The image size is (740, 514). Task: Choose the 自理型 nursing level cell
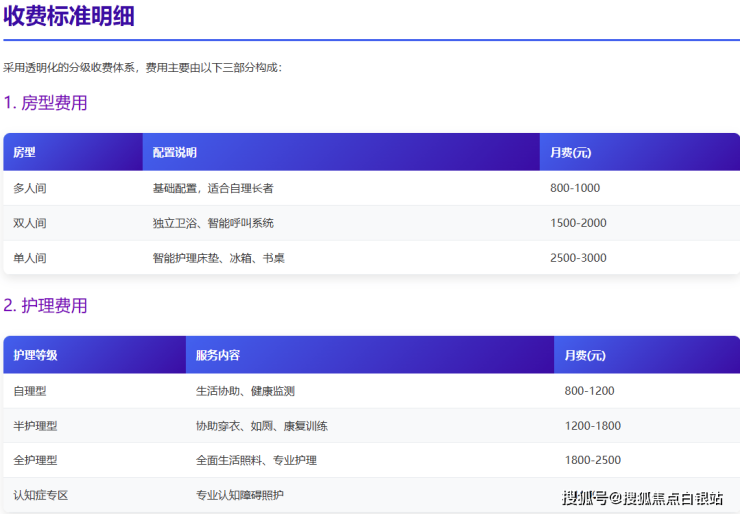tap(29, 391)
